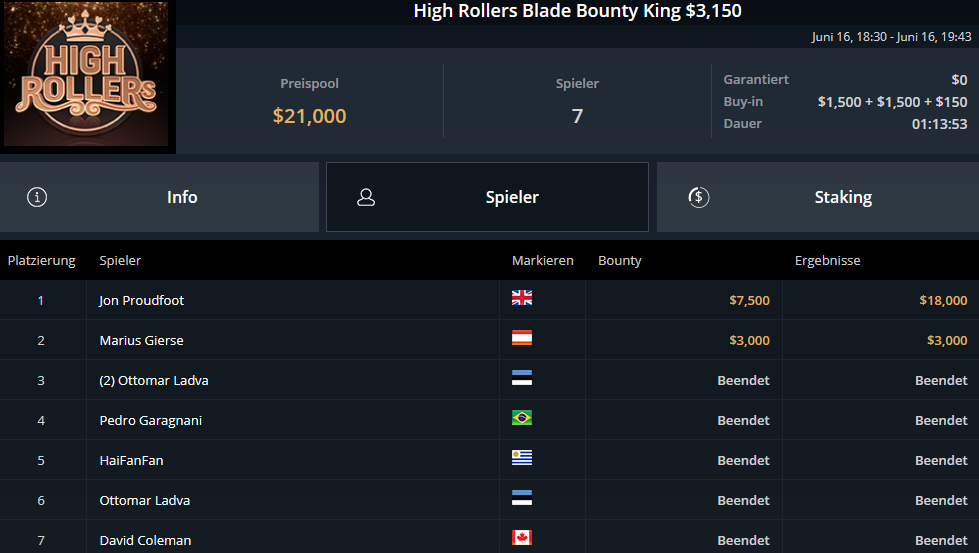Open the Info tab

click(159, 197)
